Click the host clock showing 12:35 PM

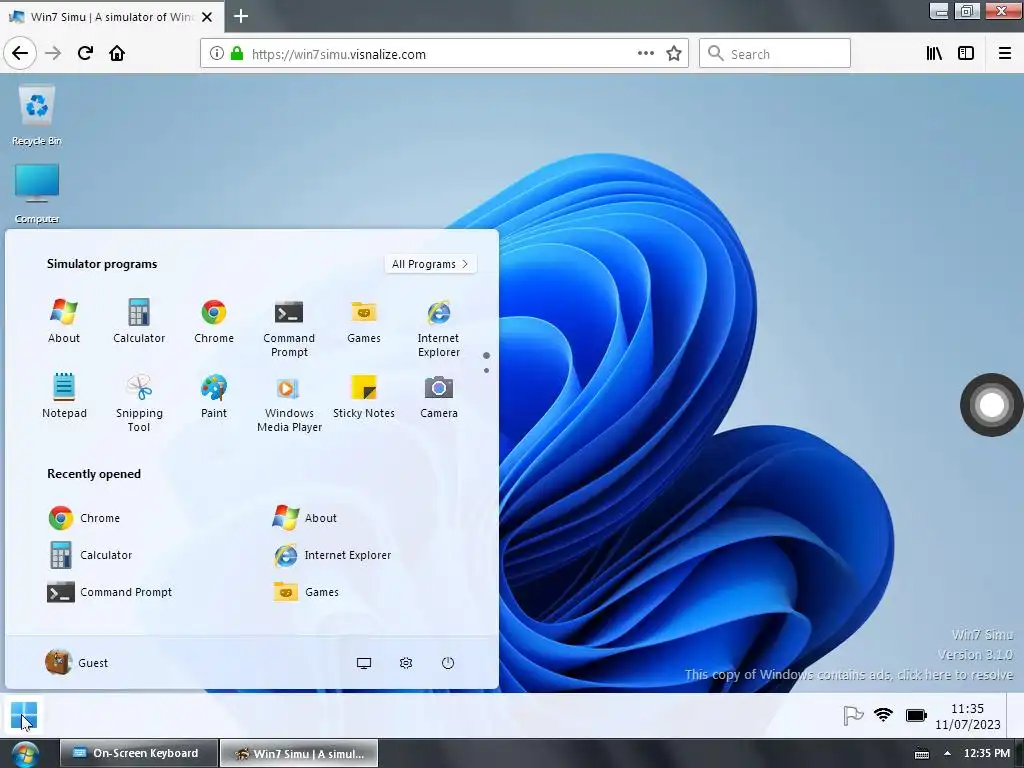click(986, 754)
